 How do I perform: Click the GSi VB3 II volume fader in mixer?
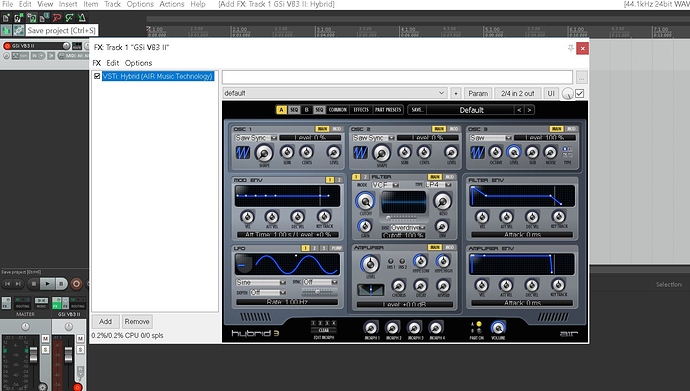point(69,354)
